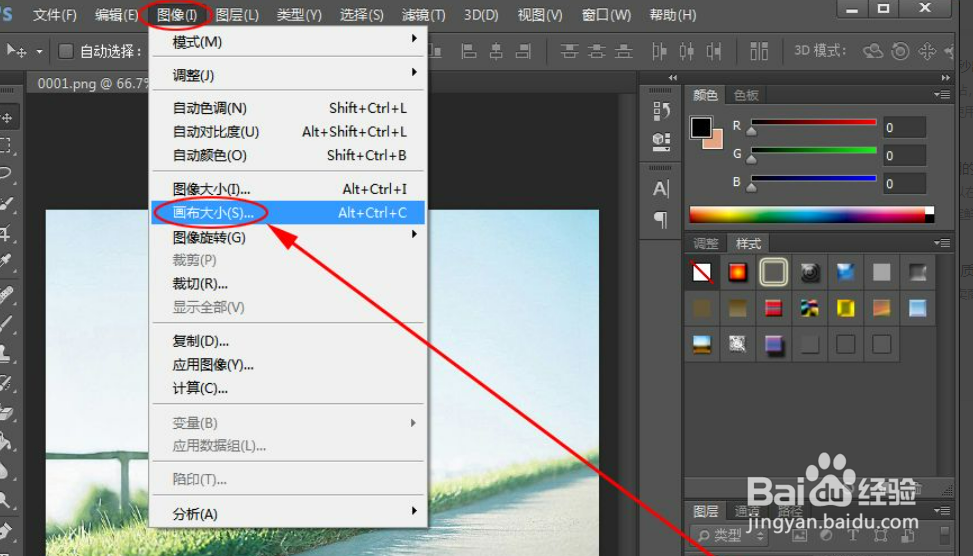
Task: Choose 计算(C)... menu entry
Action: [x=288, y=388]
